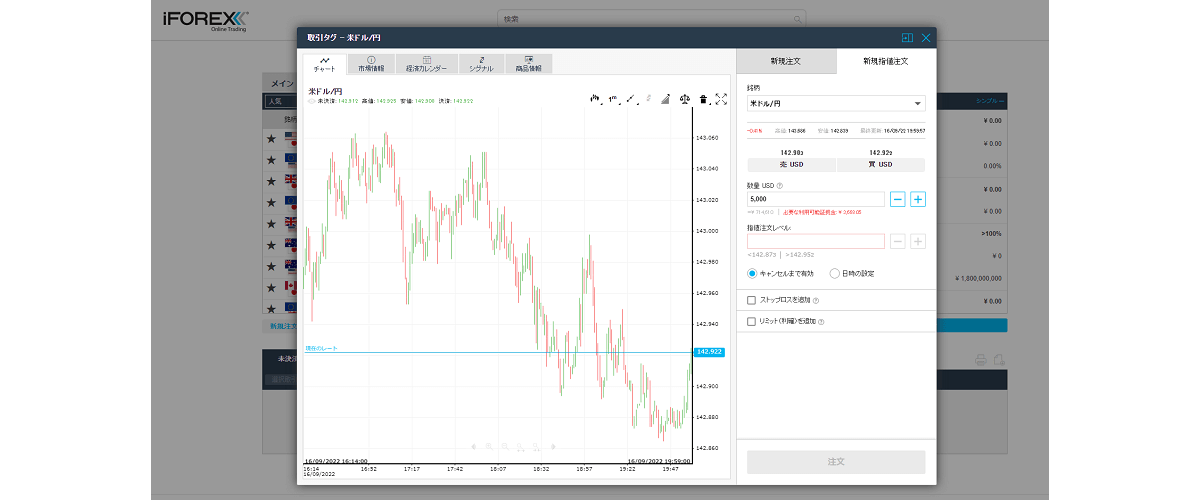Click the balance scale compare icon

pyautogui.click(x=685, y=98)
